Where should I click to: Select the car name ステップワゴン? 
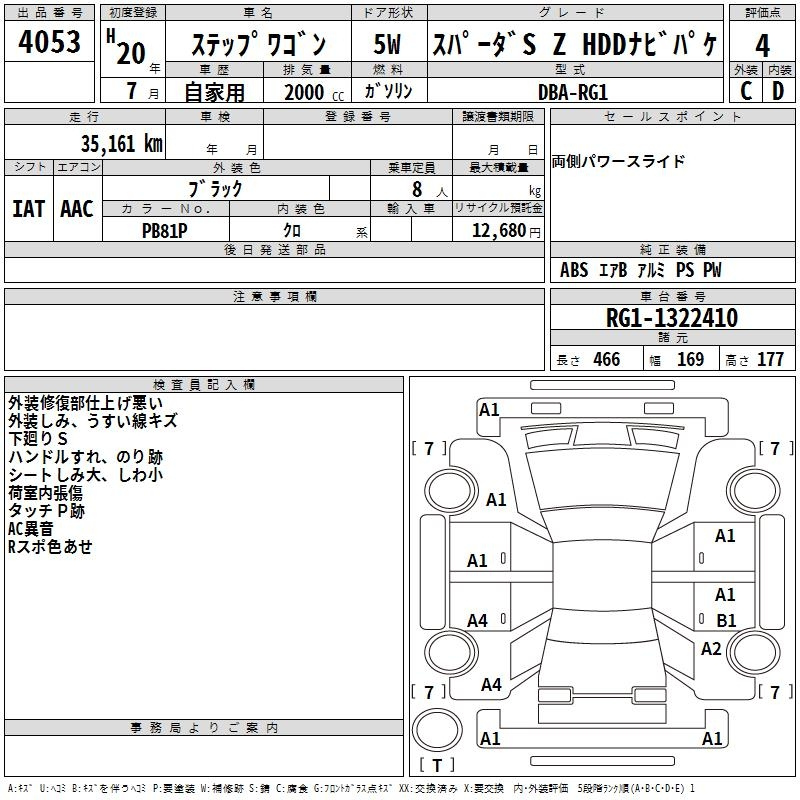pyautogui.click(x=258, y=44)
